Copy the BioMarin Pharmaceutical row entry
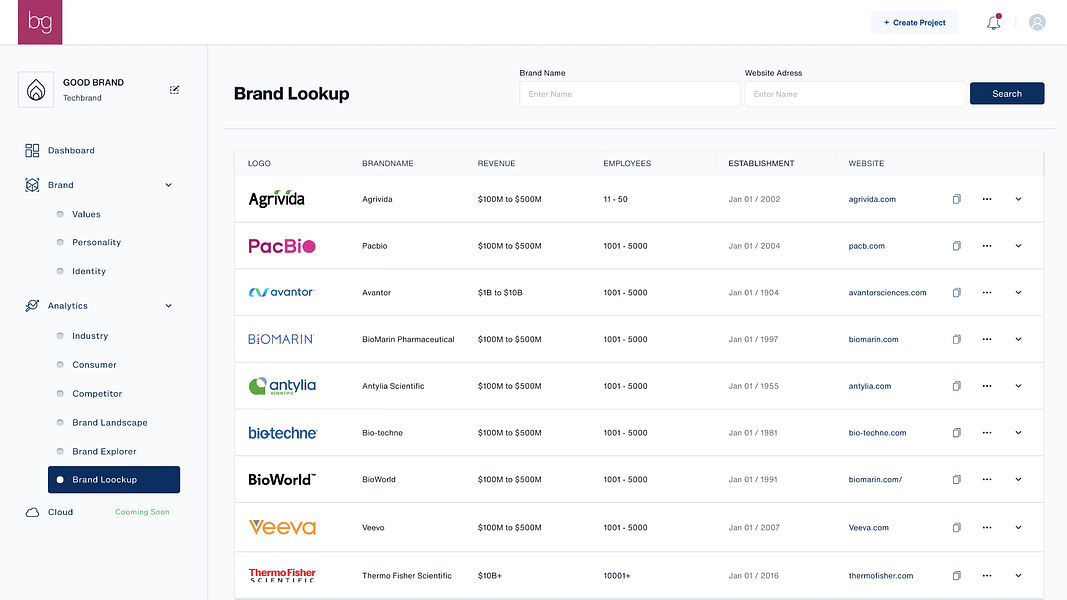Screen dimensions: 1067x600 (957, 339)
